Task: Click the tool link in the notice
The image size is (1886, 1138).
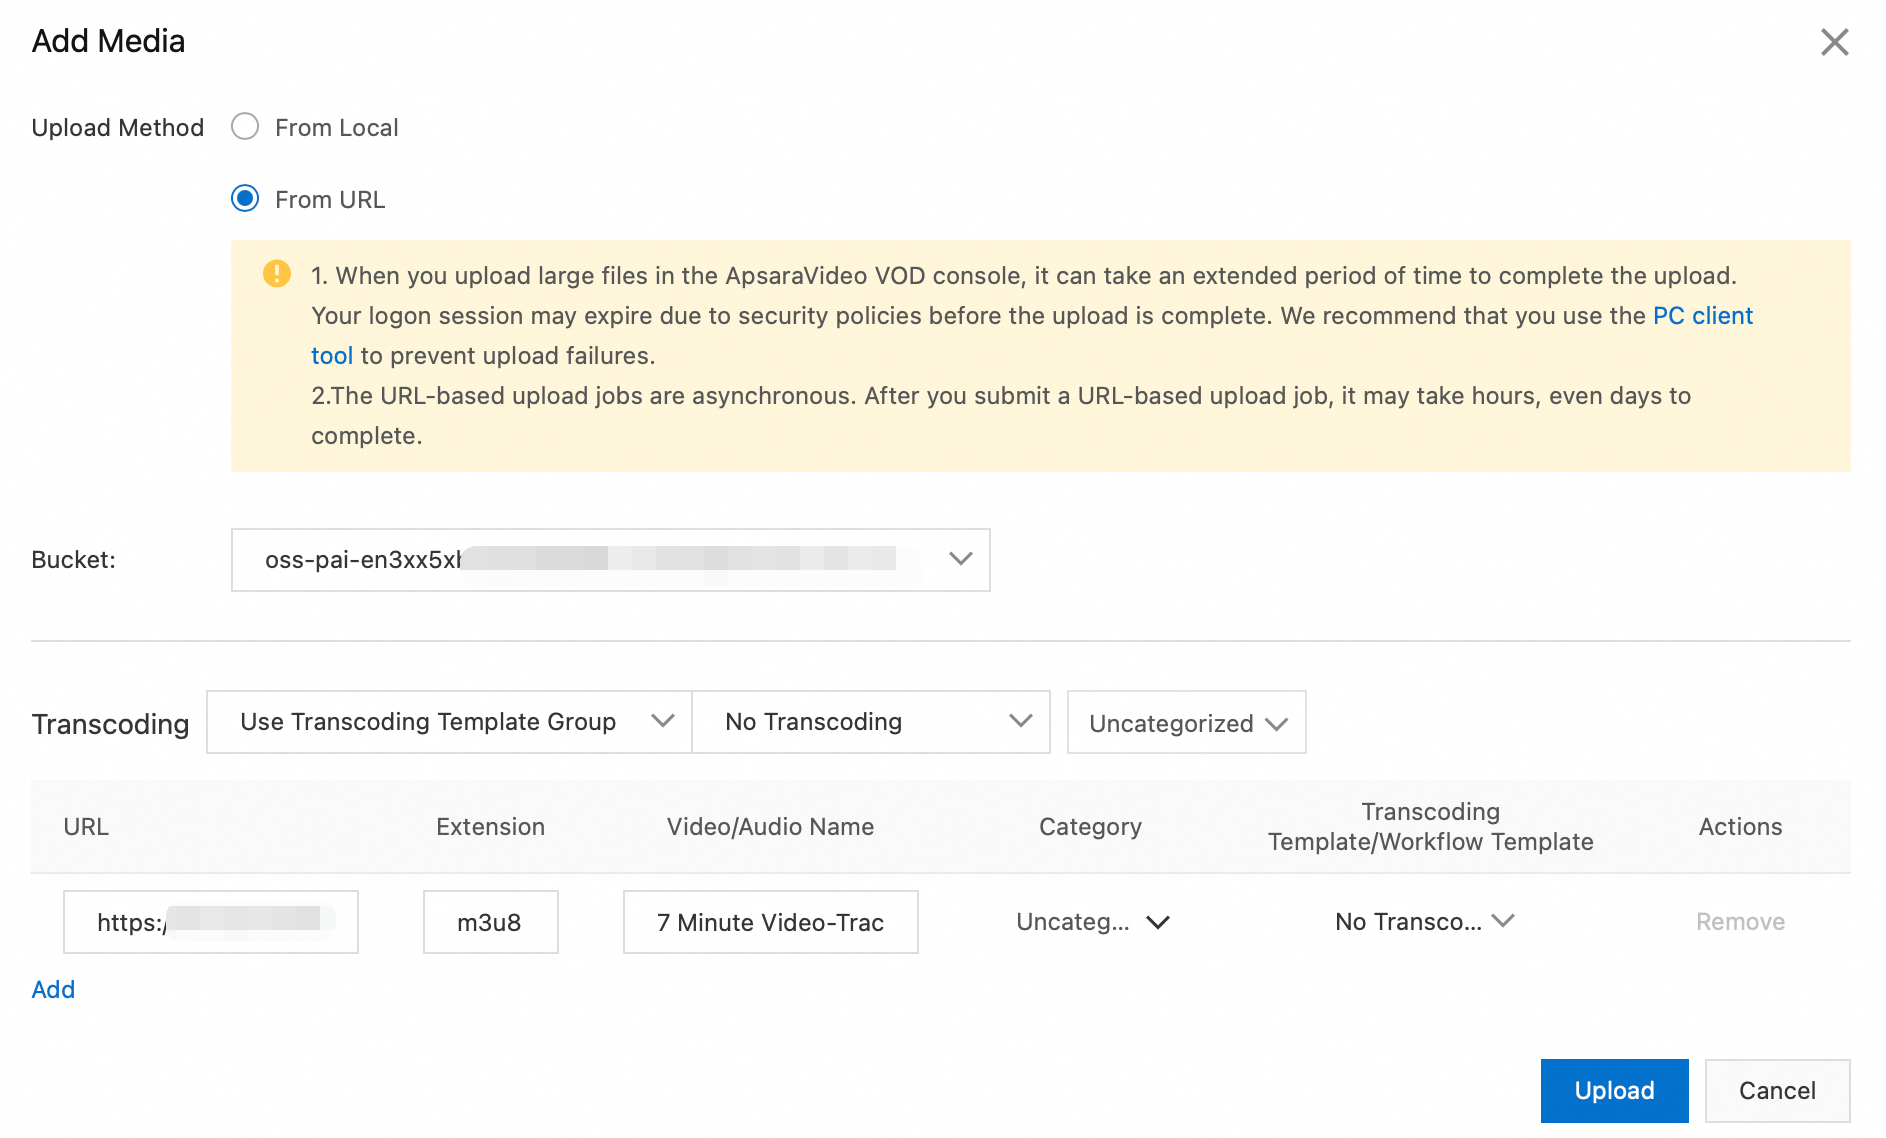Action: 331,356
